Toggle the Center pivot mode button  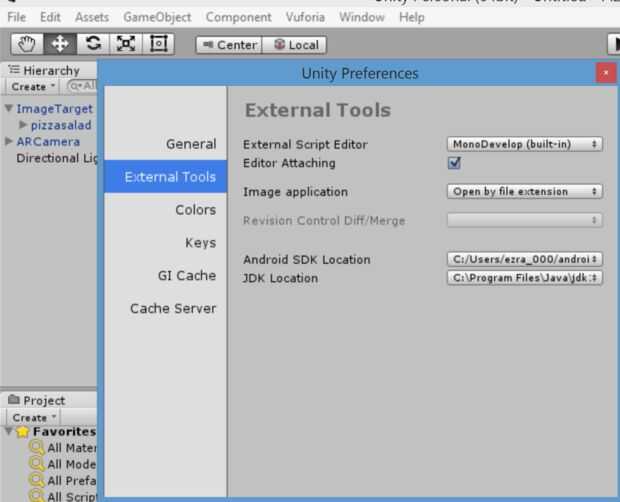pos(229,45)
